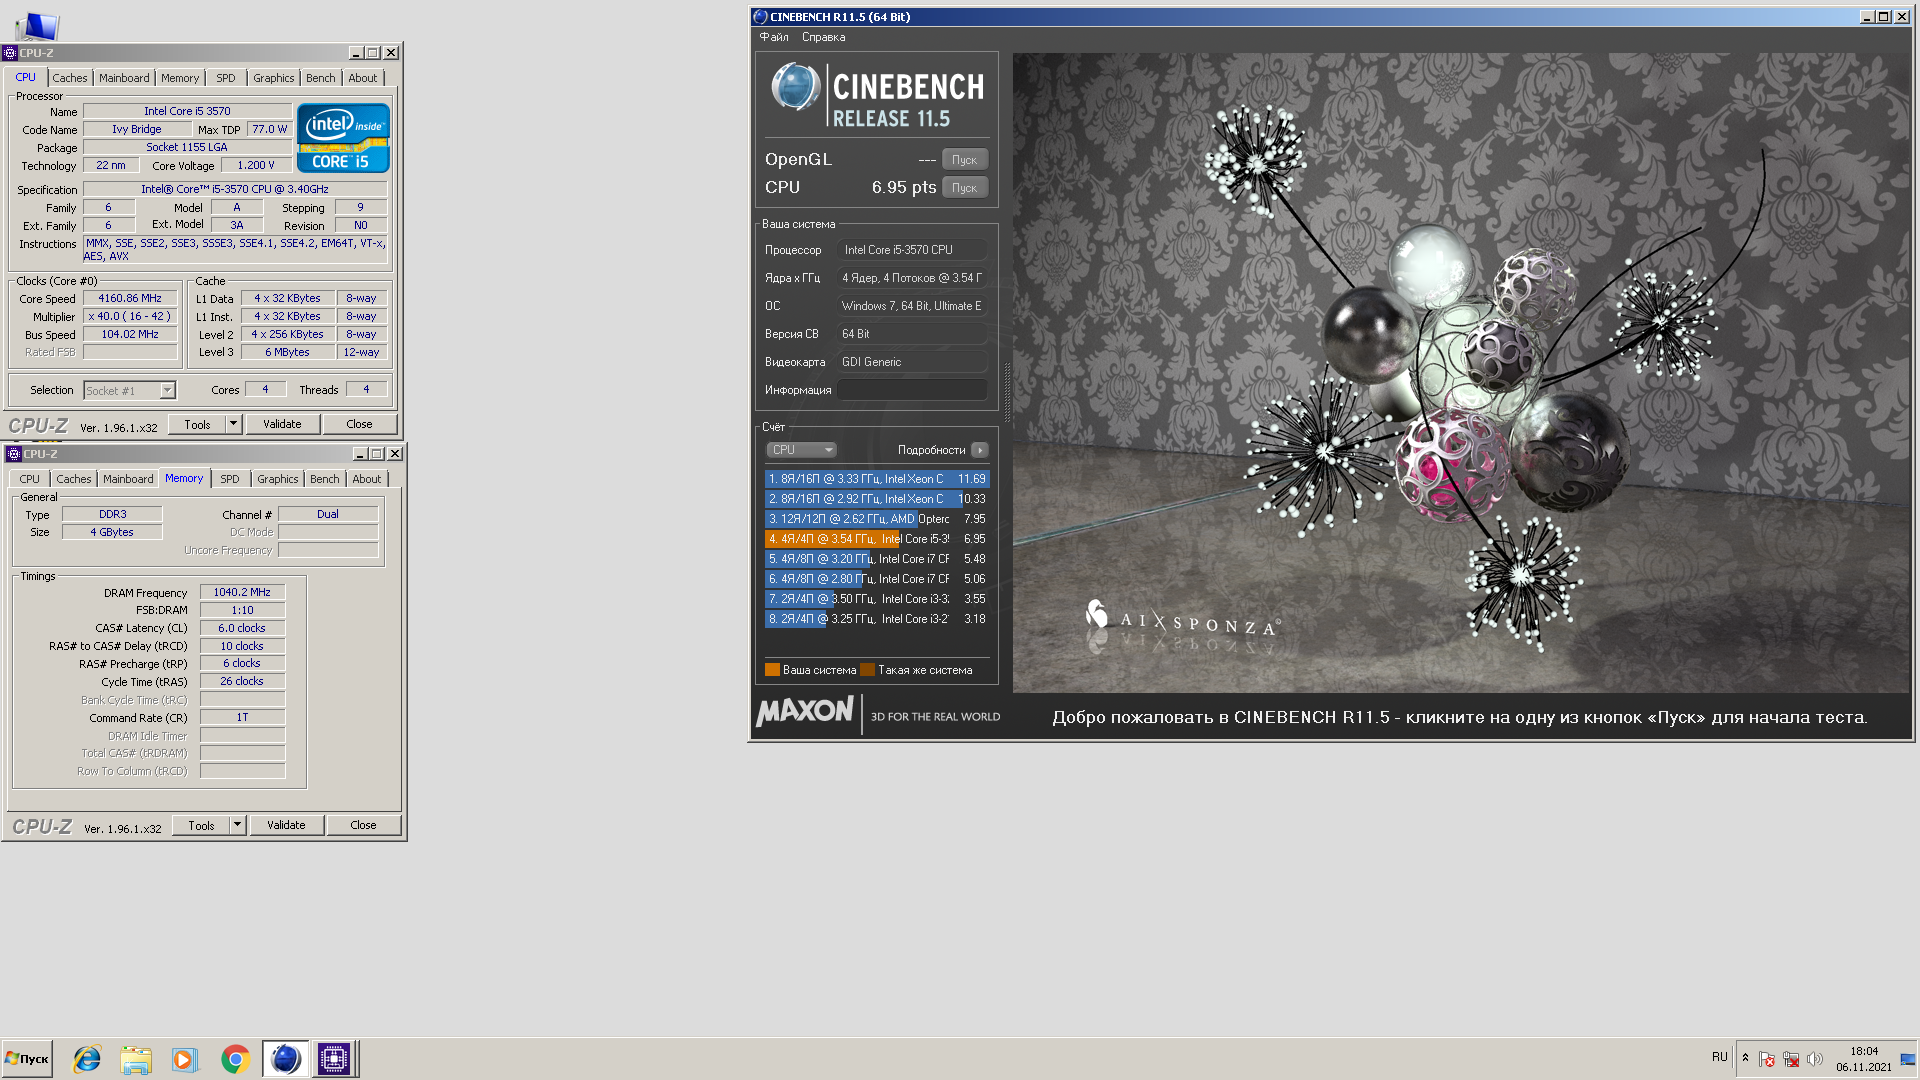Image resolution: width=1920 pixels, height=1080 pixels.
Task: Click the Cinebench title bar icon
Action: (x=760, y=17)
